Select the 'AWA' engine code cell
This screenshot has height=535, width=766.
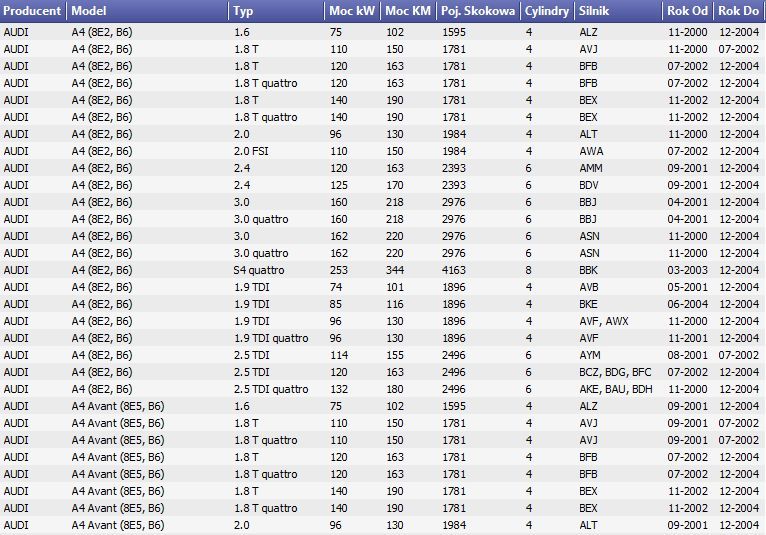click(x=591, y=151)
